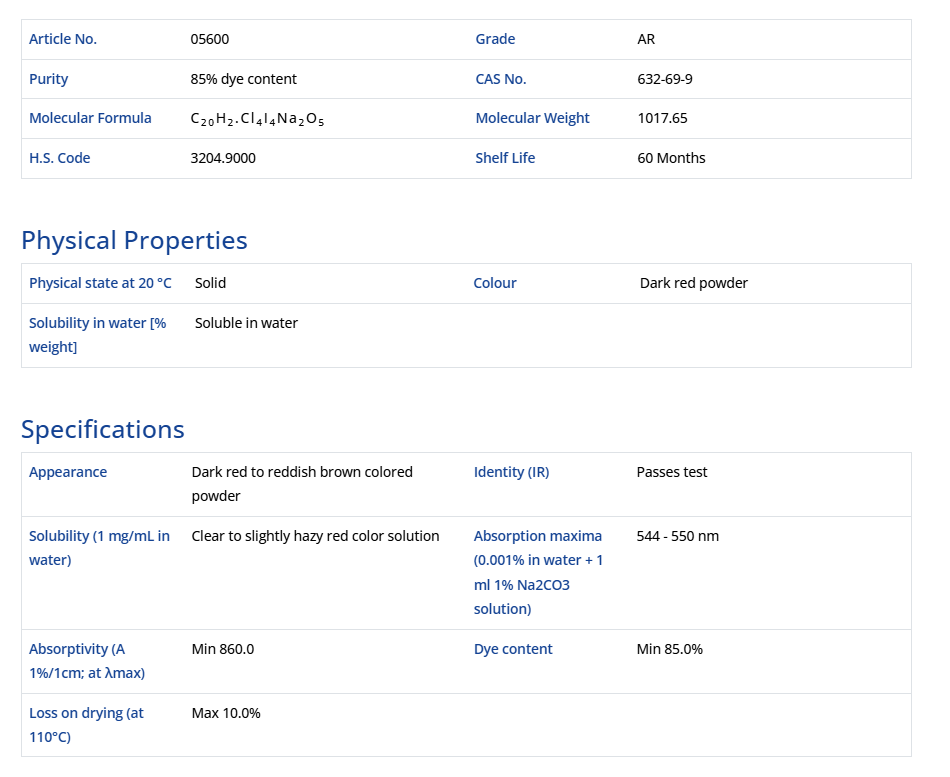
Task: Click the Specifications heading
Action: [x=103, y=429]
